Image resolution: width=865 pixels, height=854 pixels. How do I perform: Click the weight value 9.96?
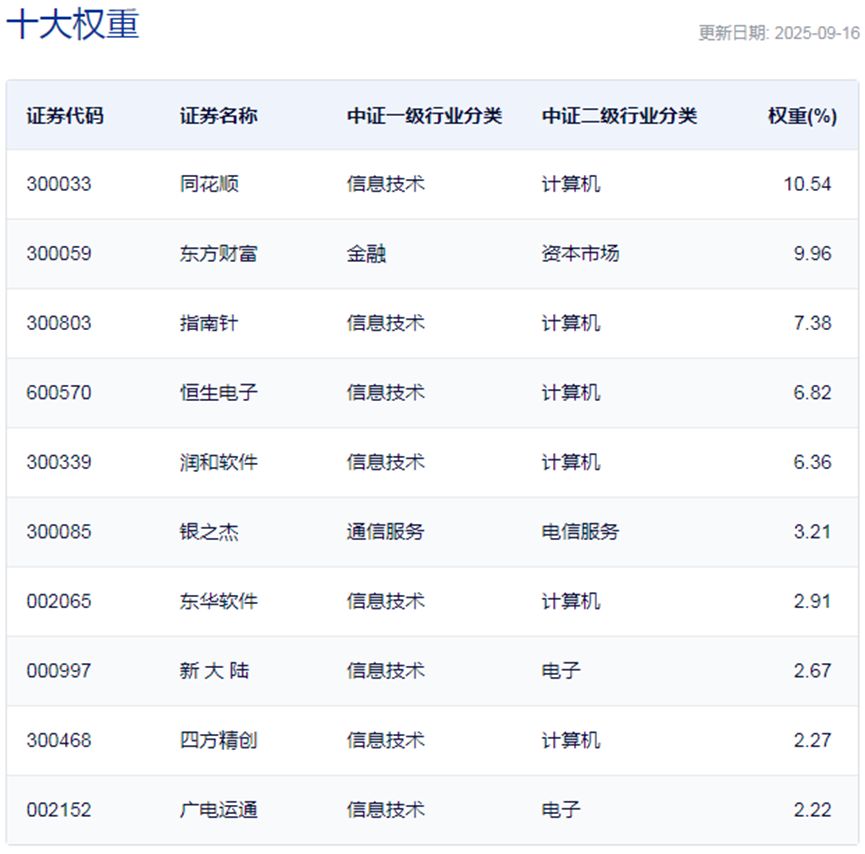(812, 253)
